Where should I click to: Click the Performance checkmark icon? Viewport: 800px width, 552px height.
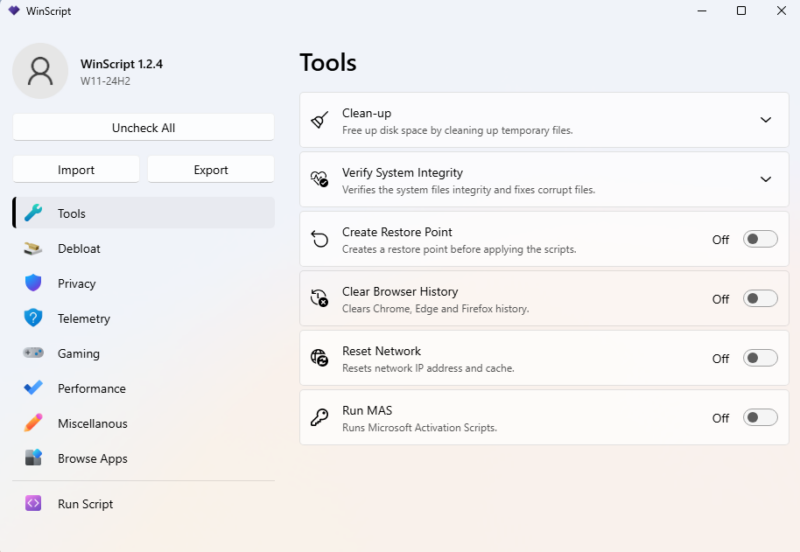34,388
